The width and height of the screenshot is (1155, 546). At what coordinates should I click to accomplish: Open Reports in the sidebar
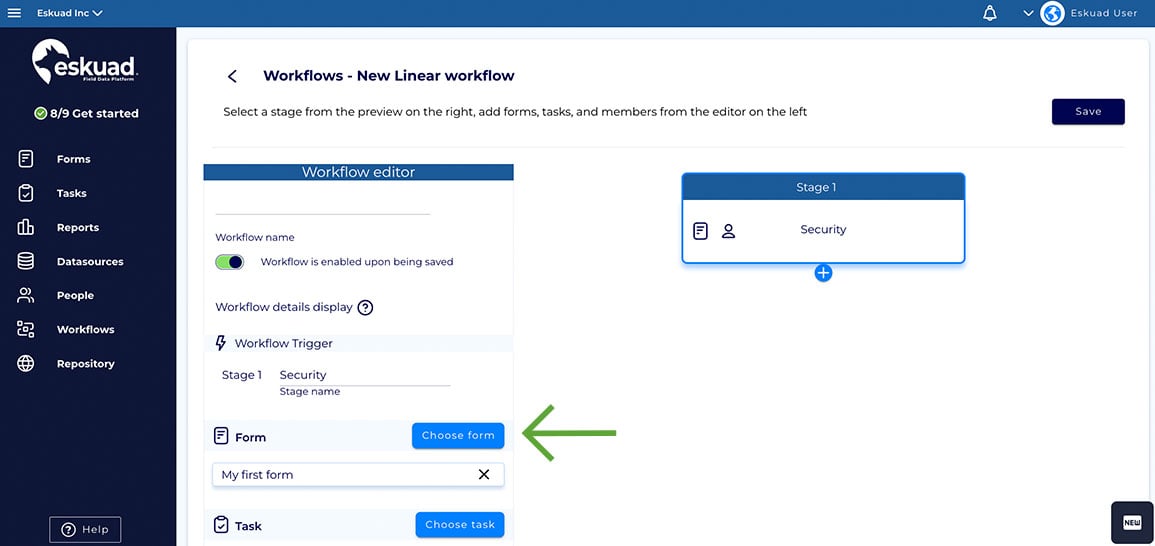[78, 228]
